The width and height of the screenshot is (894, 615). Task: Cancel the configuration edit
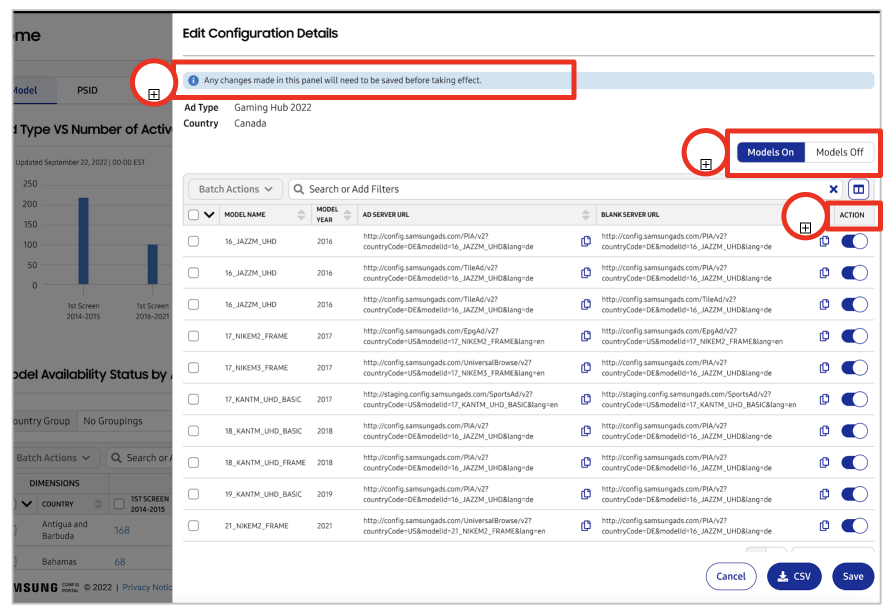point(731,576)
